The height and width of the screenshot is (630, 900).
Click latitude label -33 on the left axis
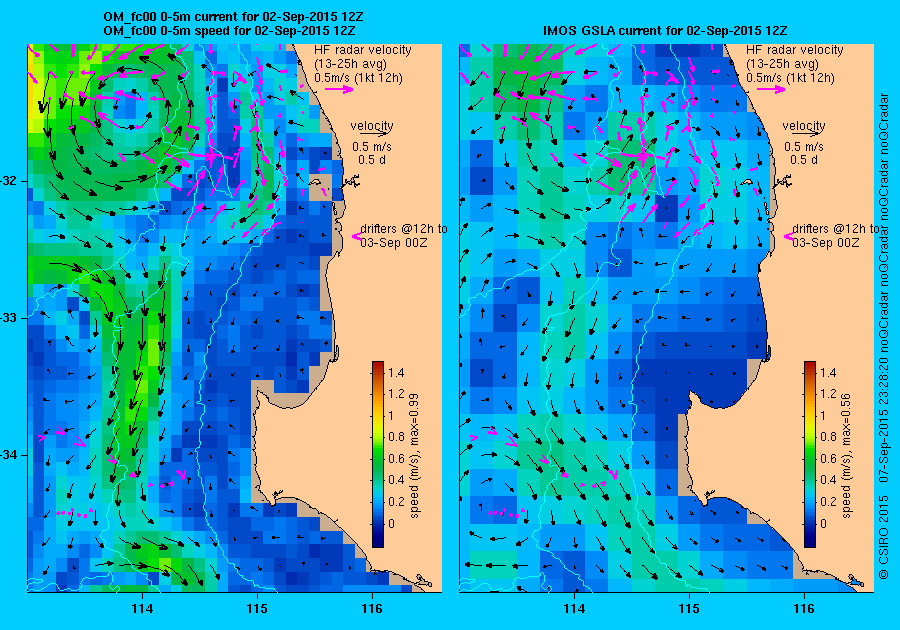[x=9, y=318]
